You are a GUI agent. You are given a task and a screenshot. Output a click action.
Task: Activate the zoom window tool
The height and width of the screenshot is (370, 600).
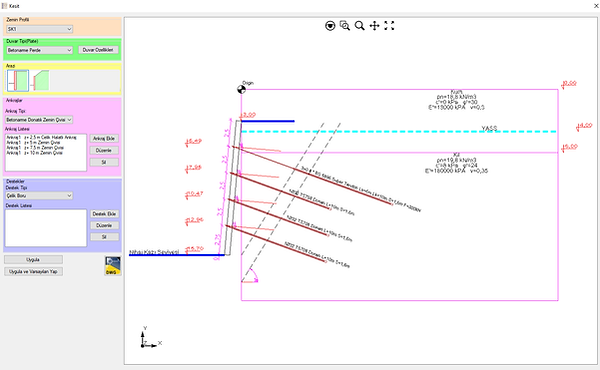[344, 26]
